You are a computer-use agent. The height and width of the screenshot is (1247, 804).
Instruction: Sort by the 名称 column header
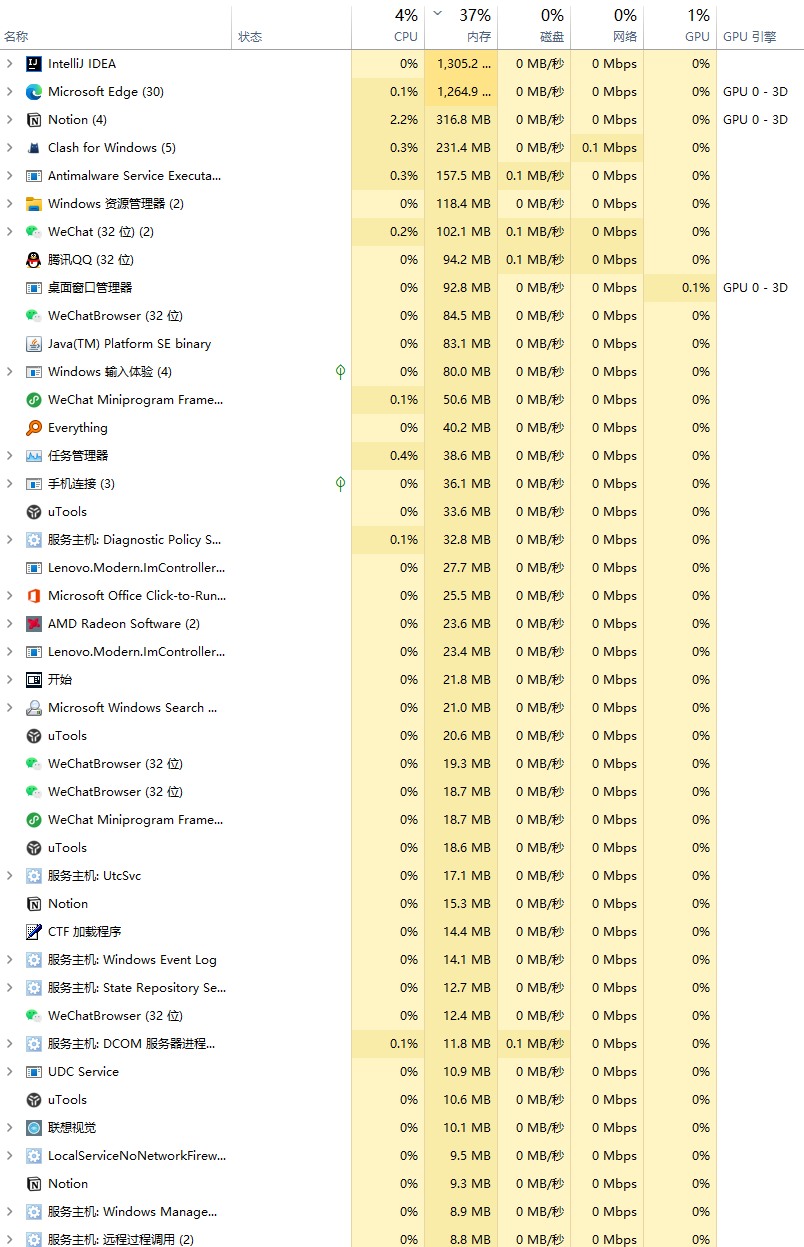pyautogui.click(x=16, y=37)
